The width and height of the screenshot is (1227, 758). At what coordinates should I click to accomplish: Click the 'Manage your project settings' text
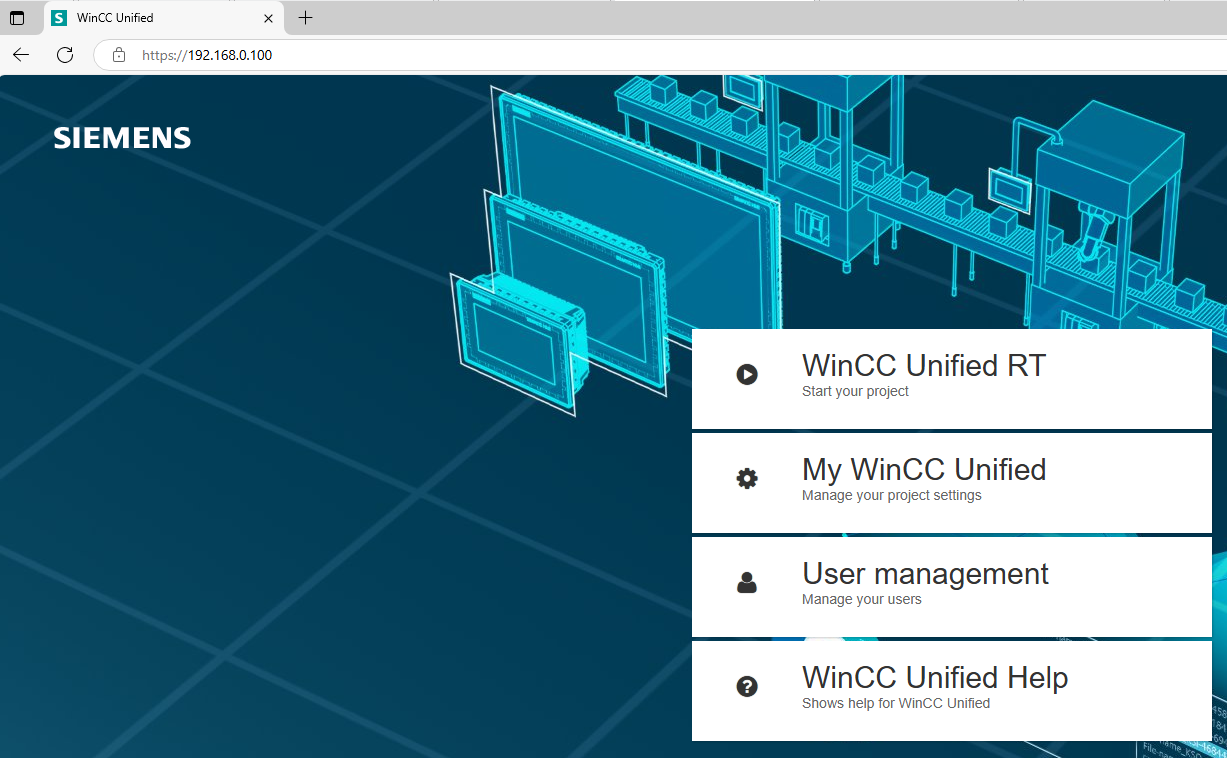(891, 496)
